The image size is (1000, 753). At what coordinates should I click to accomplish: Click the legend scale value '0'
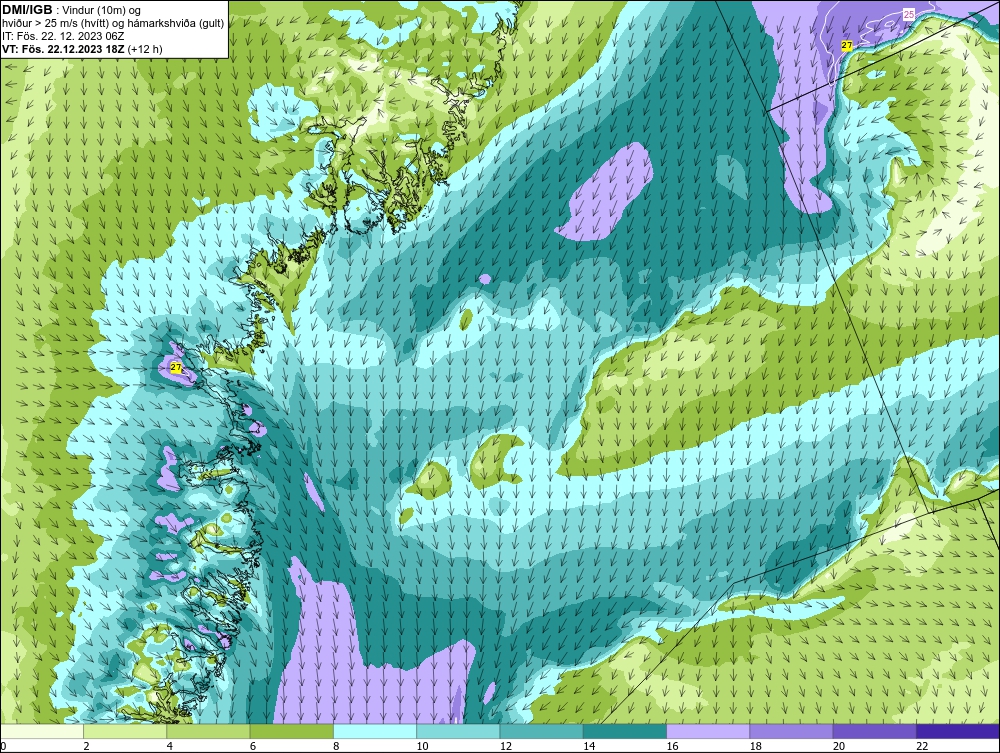(x=3, y=747)
